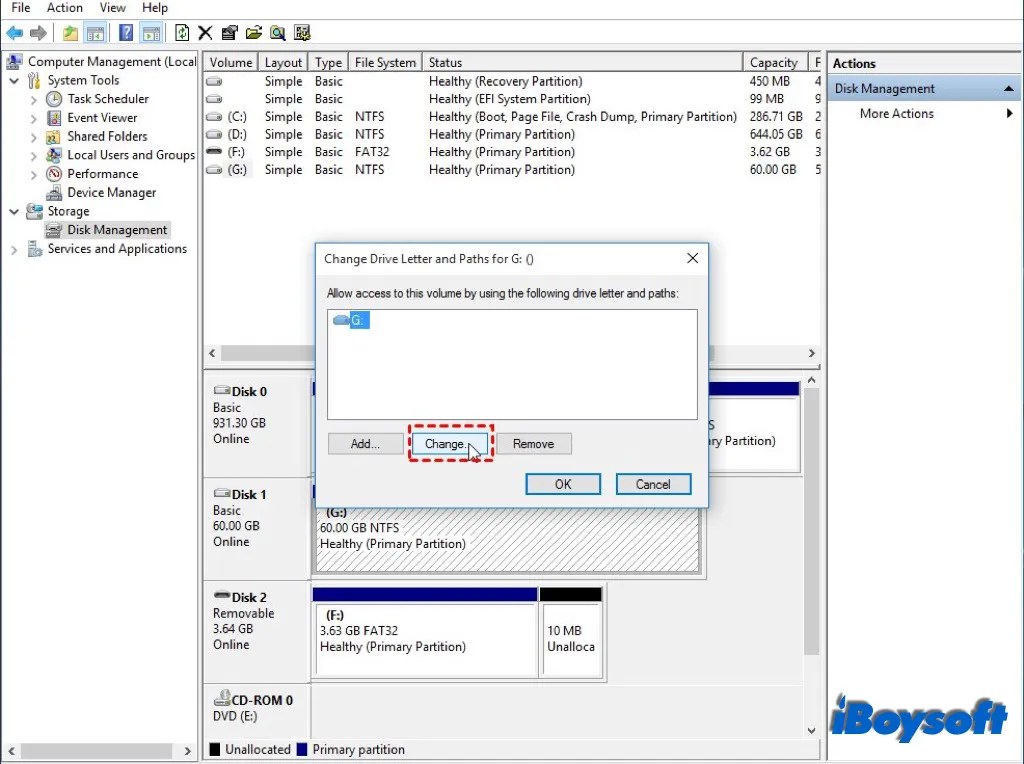This screenshot has width=1024, height=764.
Task: Toggle the Show/Hide Action Pane toolbar icon
Action: point(151,32)
